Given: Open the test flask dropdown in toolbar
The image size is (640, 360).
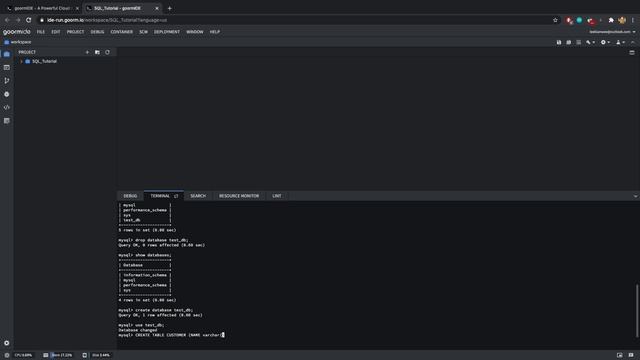Looking at the screenshot, I should pos(620,42).
